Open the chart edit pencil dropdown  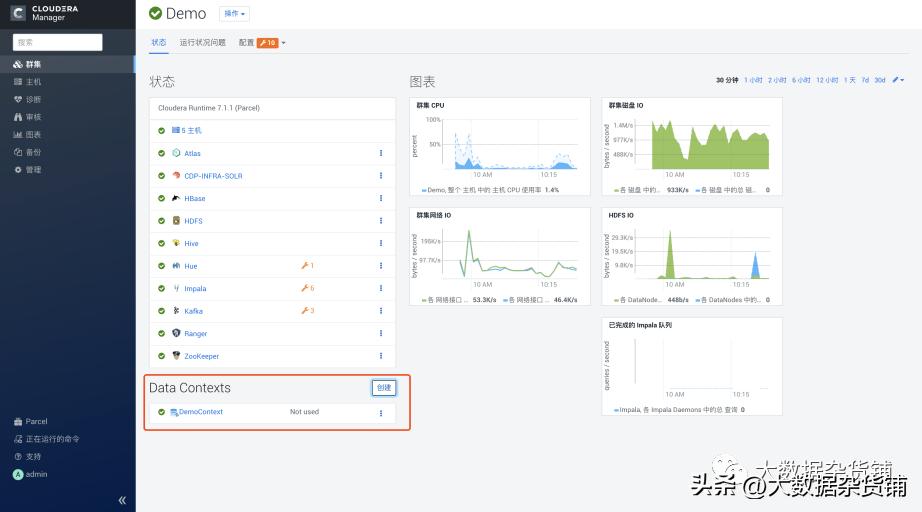coord(898,80)
